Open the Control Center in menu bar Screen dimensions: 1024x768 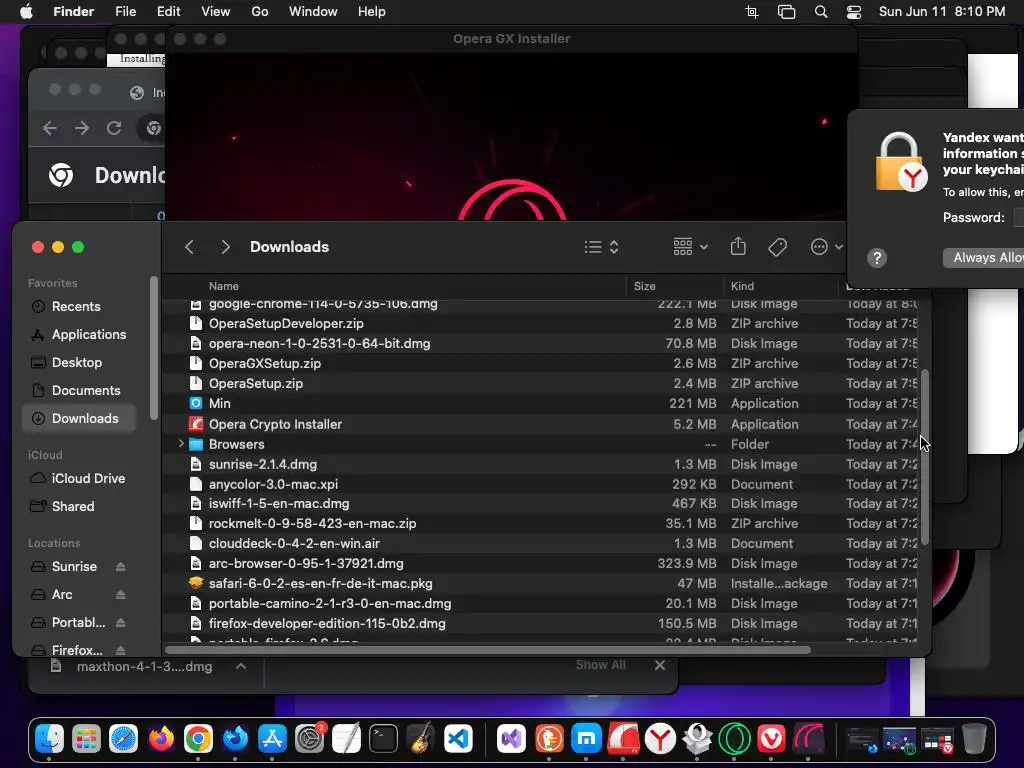click(854, 12)
